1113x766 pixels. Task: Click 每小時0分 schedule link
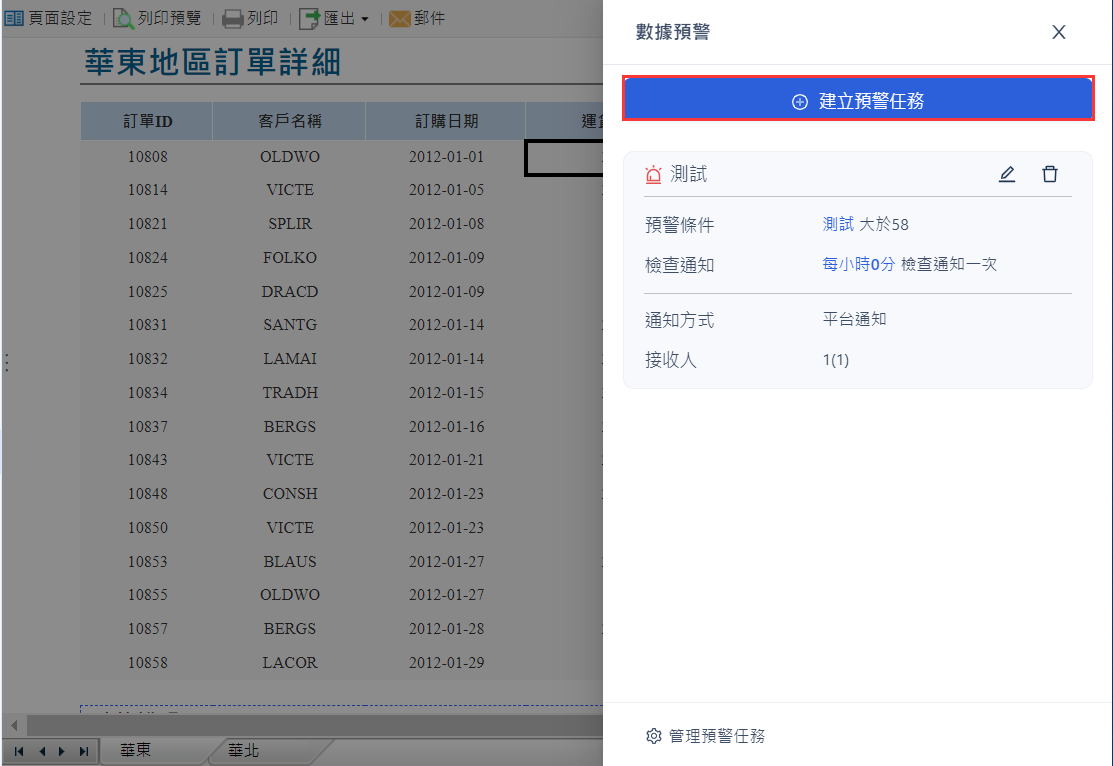858,264
